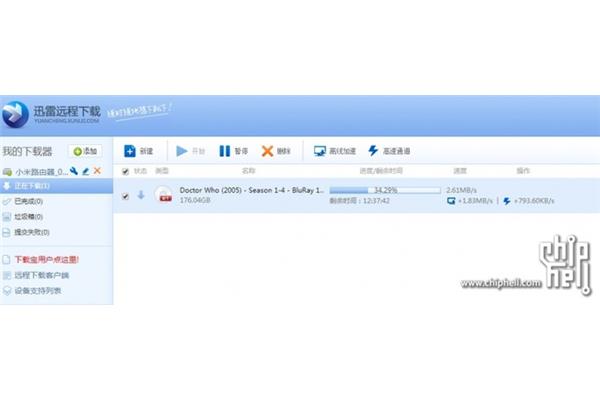The width and height of the screenshot is (600, 400).
Task: Pause downloads with the 暂停 button
Action: click(233, 151)
